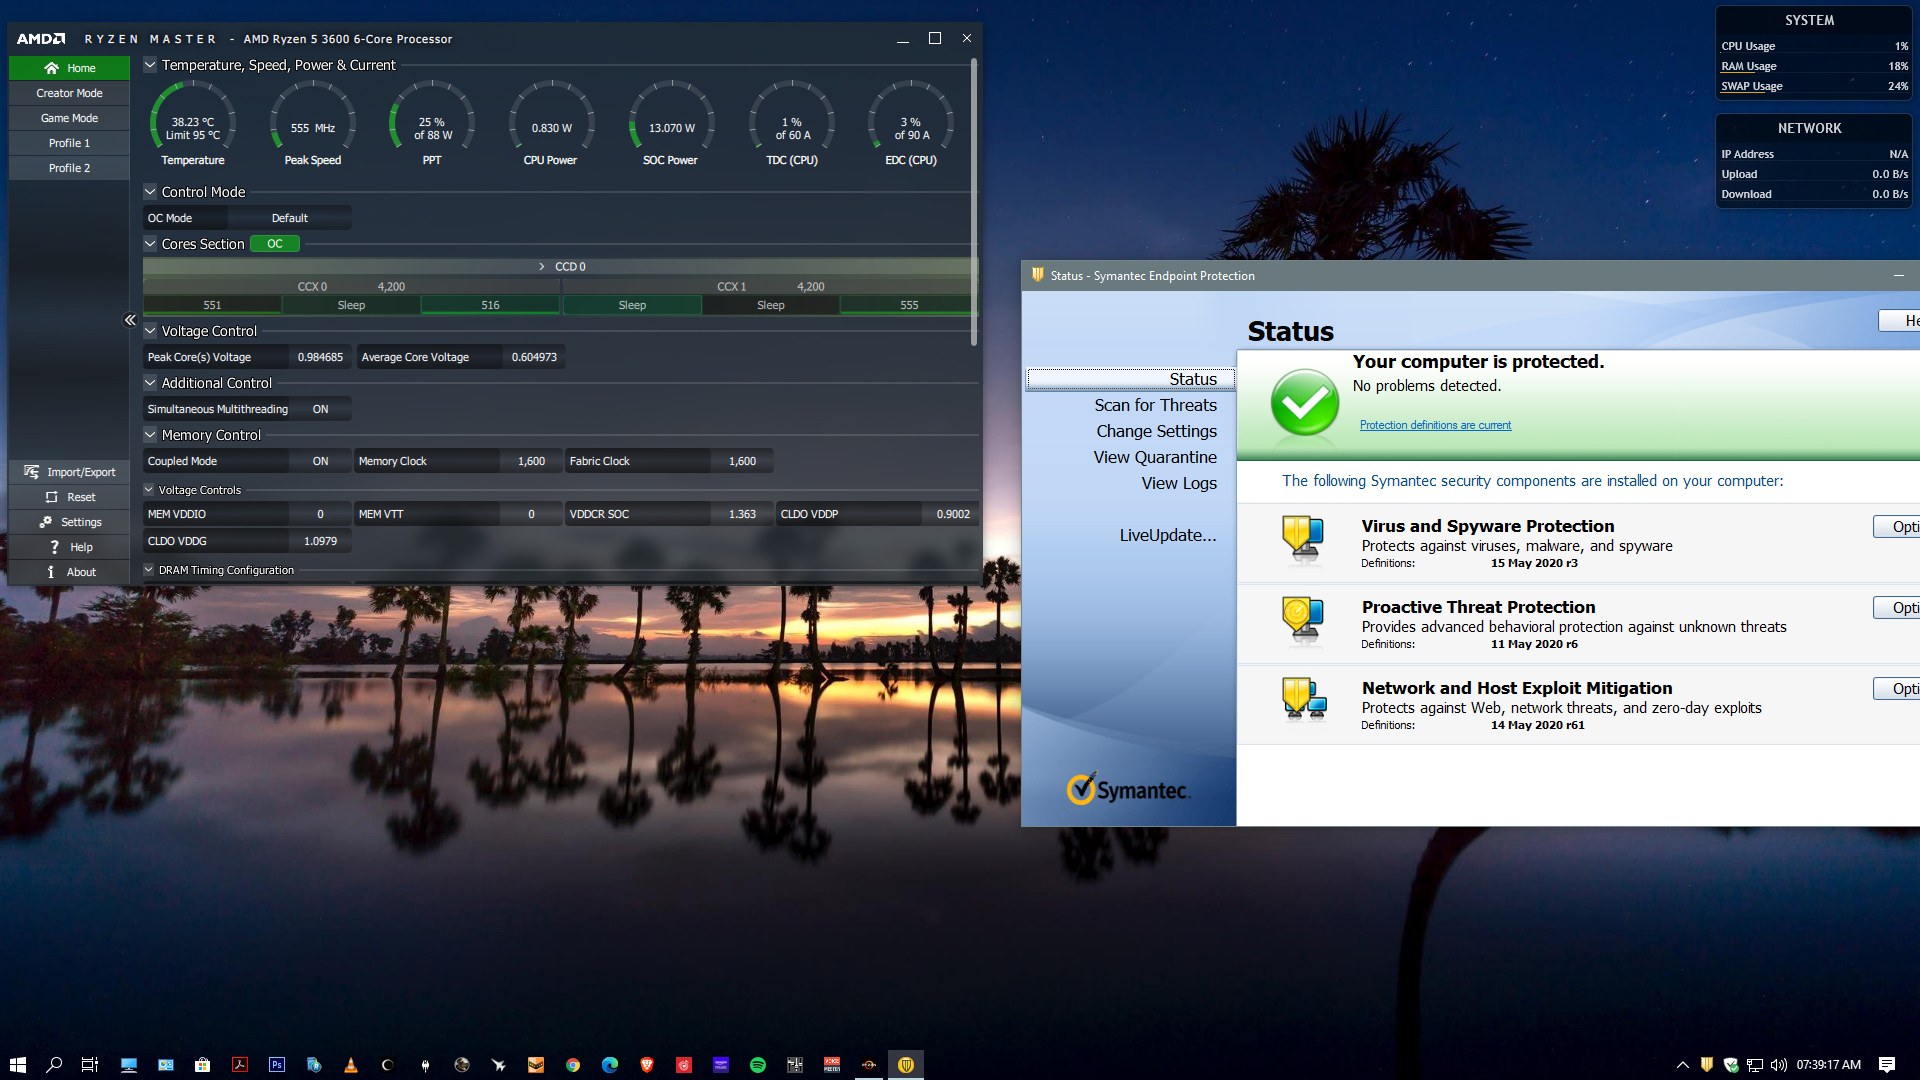Click the Ryzen Master vertical scrollbar

pos(974,200)
